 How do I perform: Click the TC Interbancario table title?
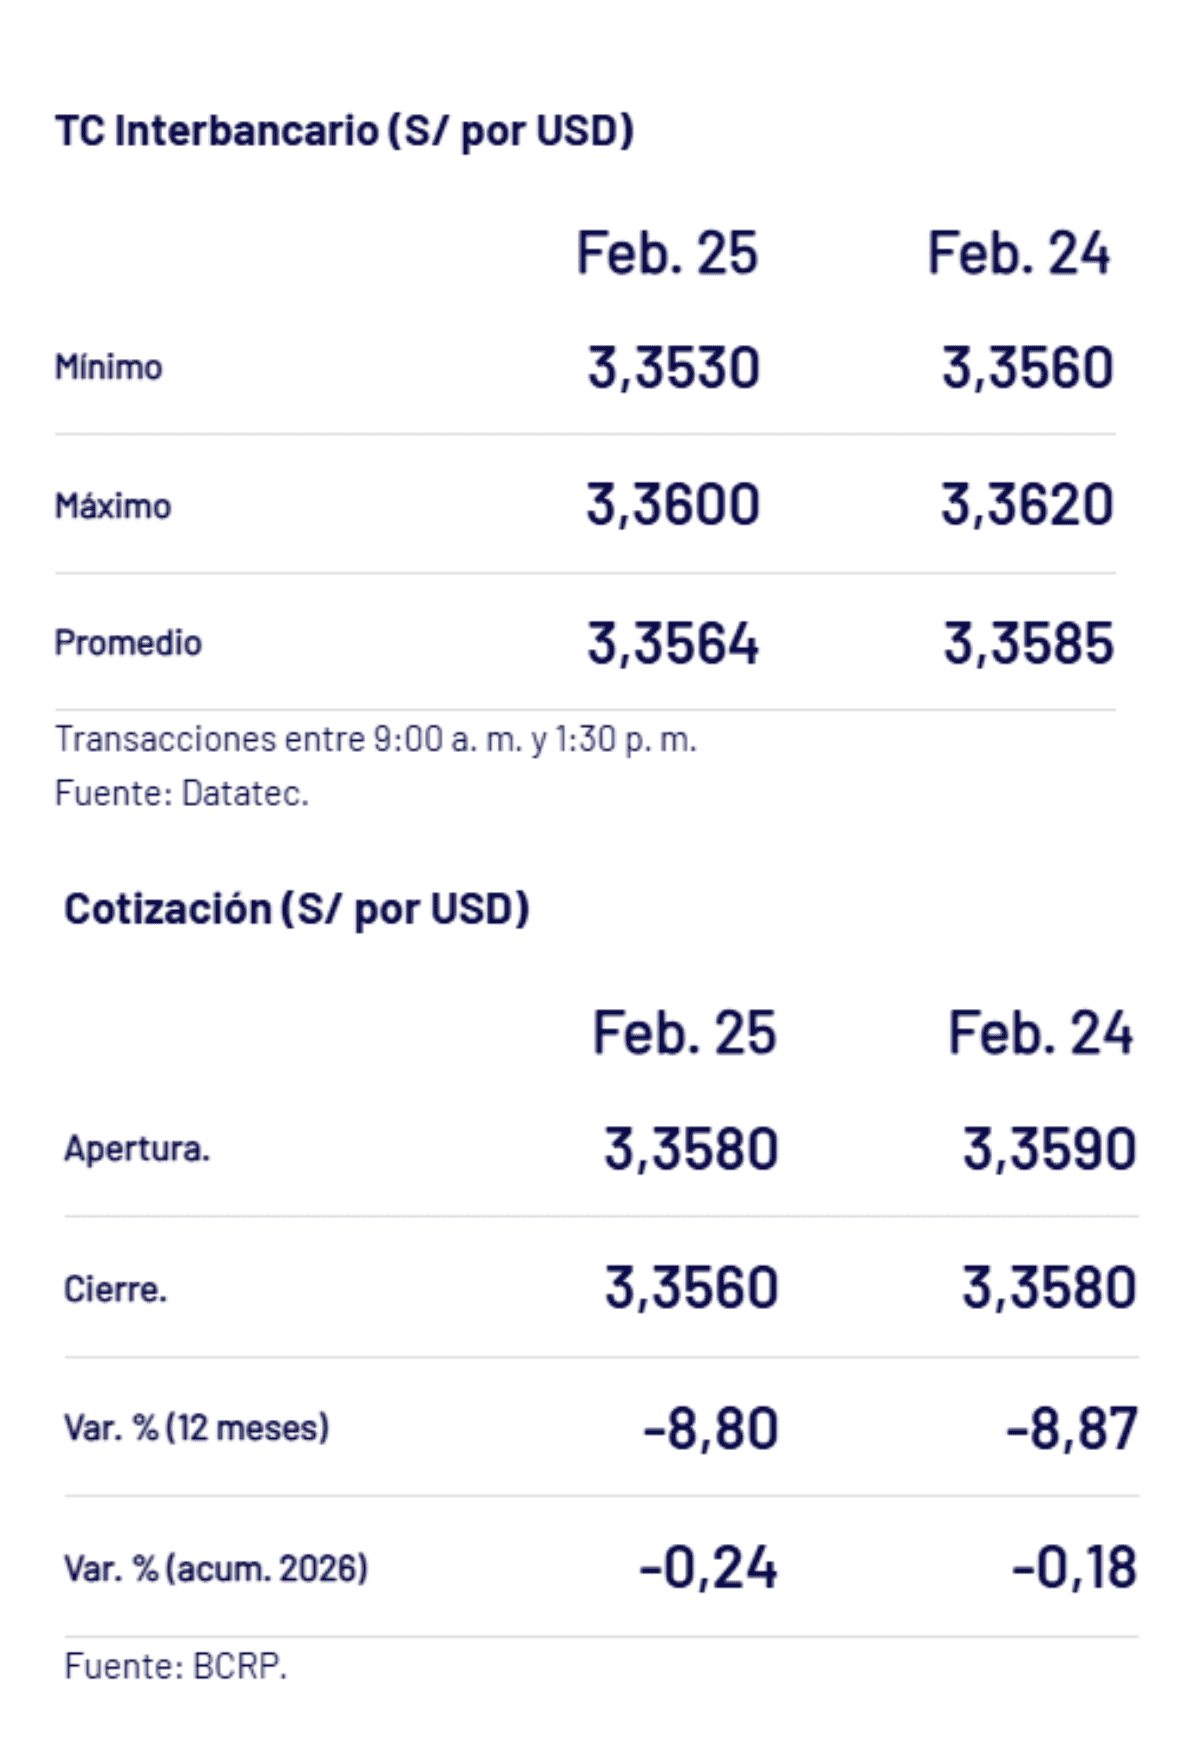[344, 131]
